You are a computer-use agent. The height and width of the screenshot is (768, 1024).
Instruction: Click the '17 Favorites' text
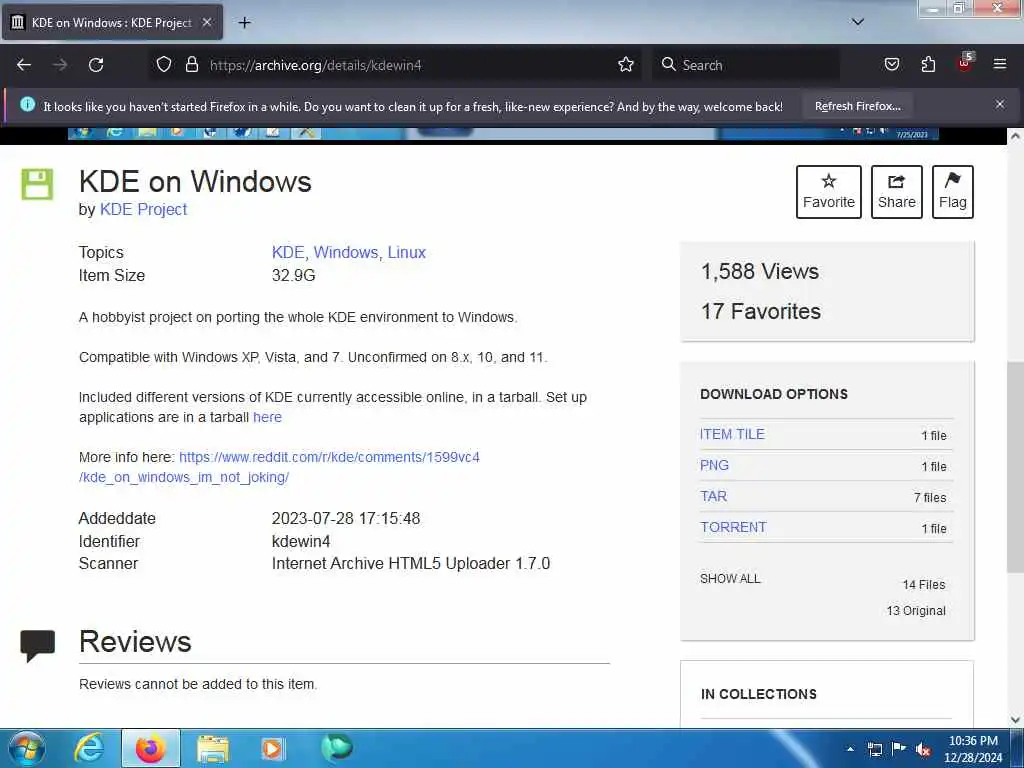[761, 312]
